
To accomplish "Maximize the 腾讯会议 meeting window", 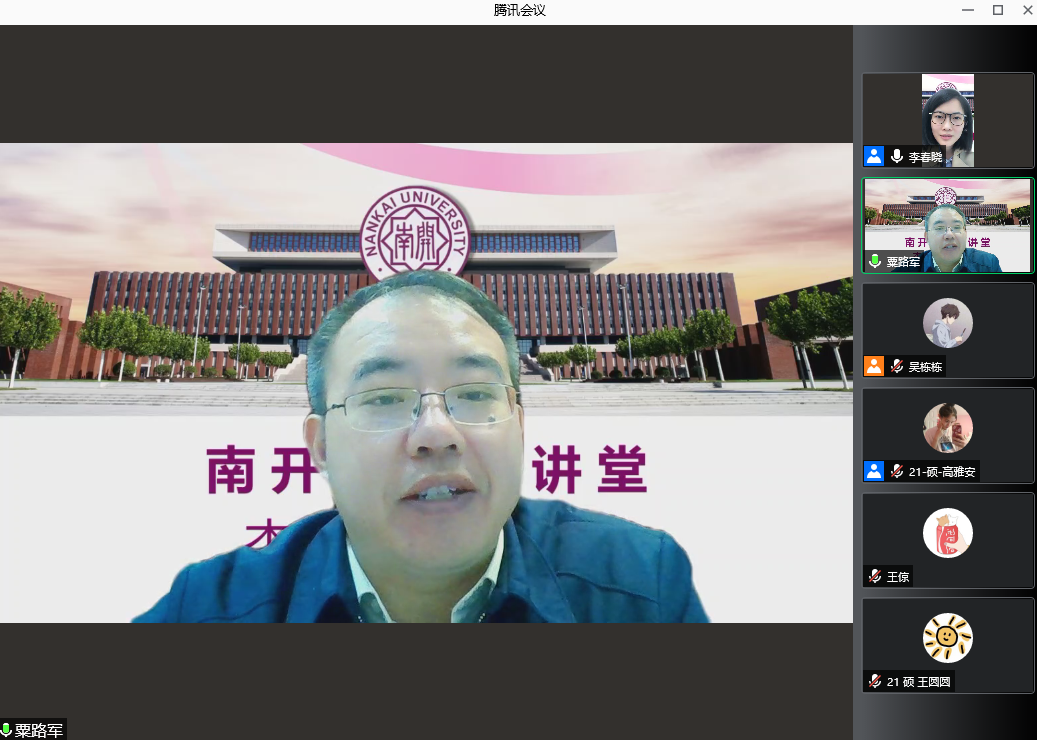I will point(997,11).
